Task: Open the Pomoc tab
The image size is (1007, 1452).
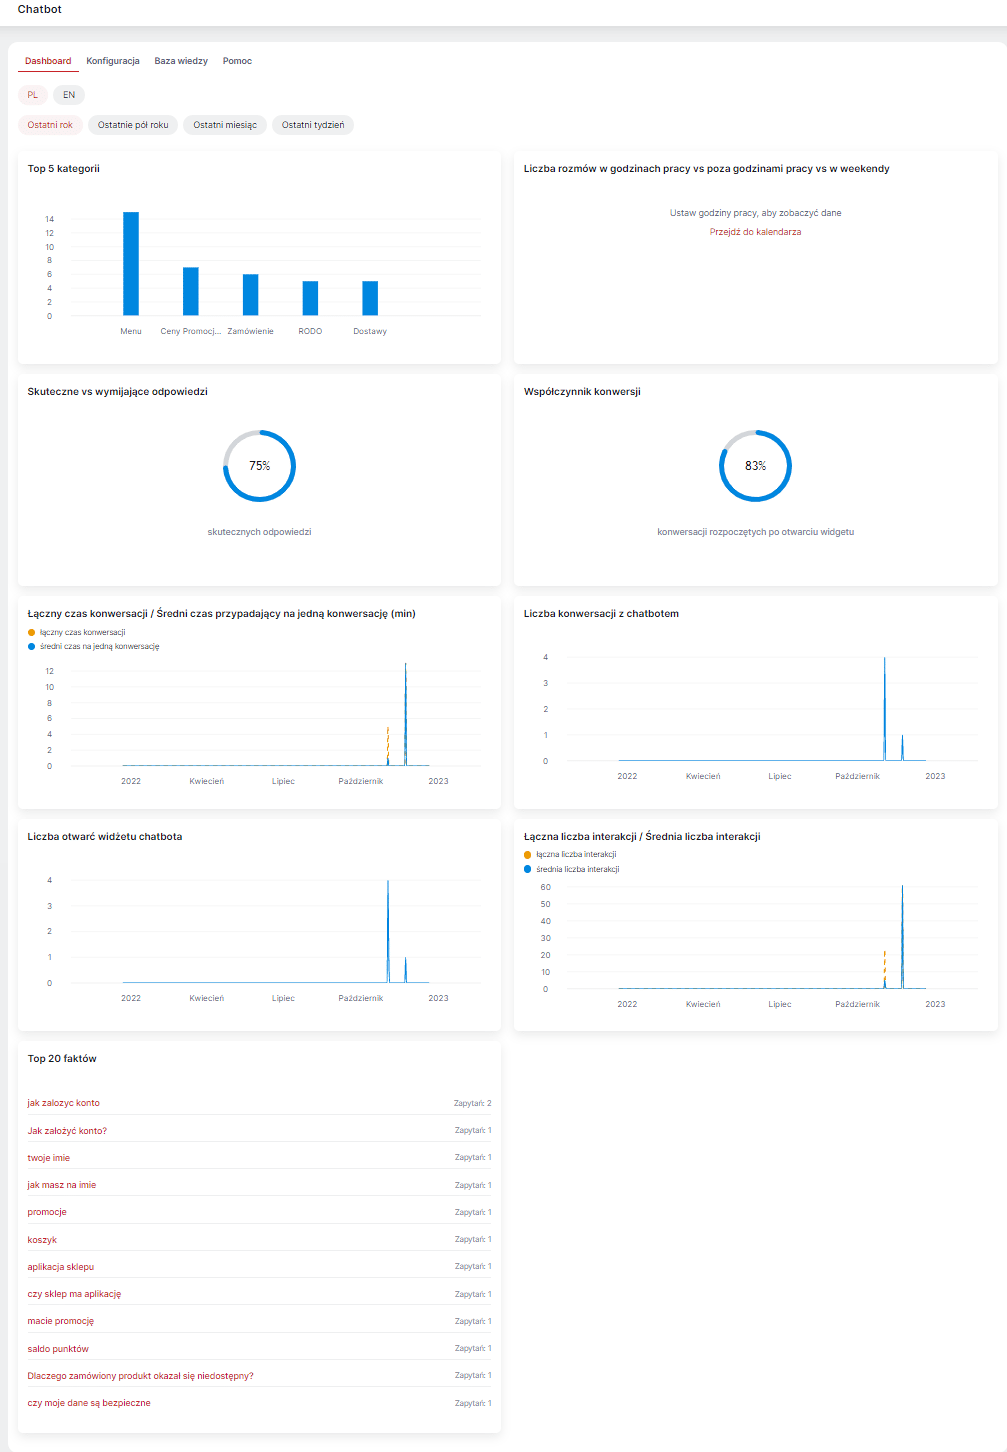Action: click(237, 61)
